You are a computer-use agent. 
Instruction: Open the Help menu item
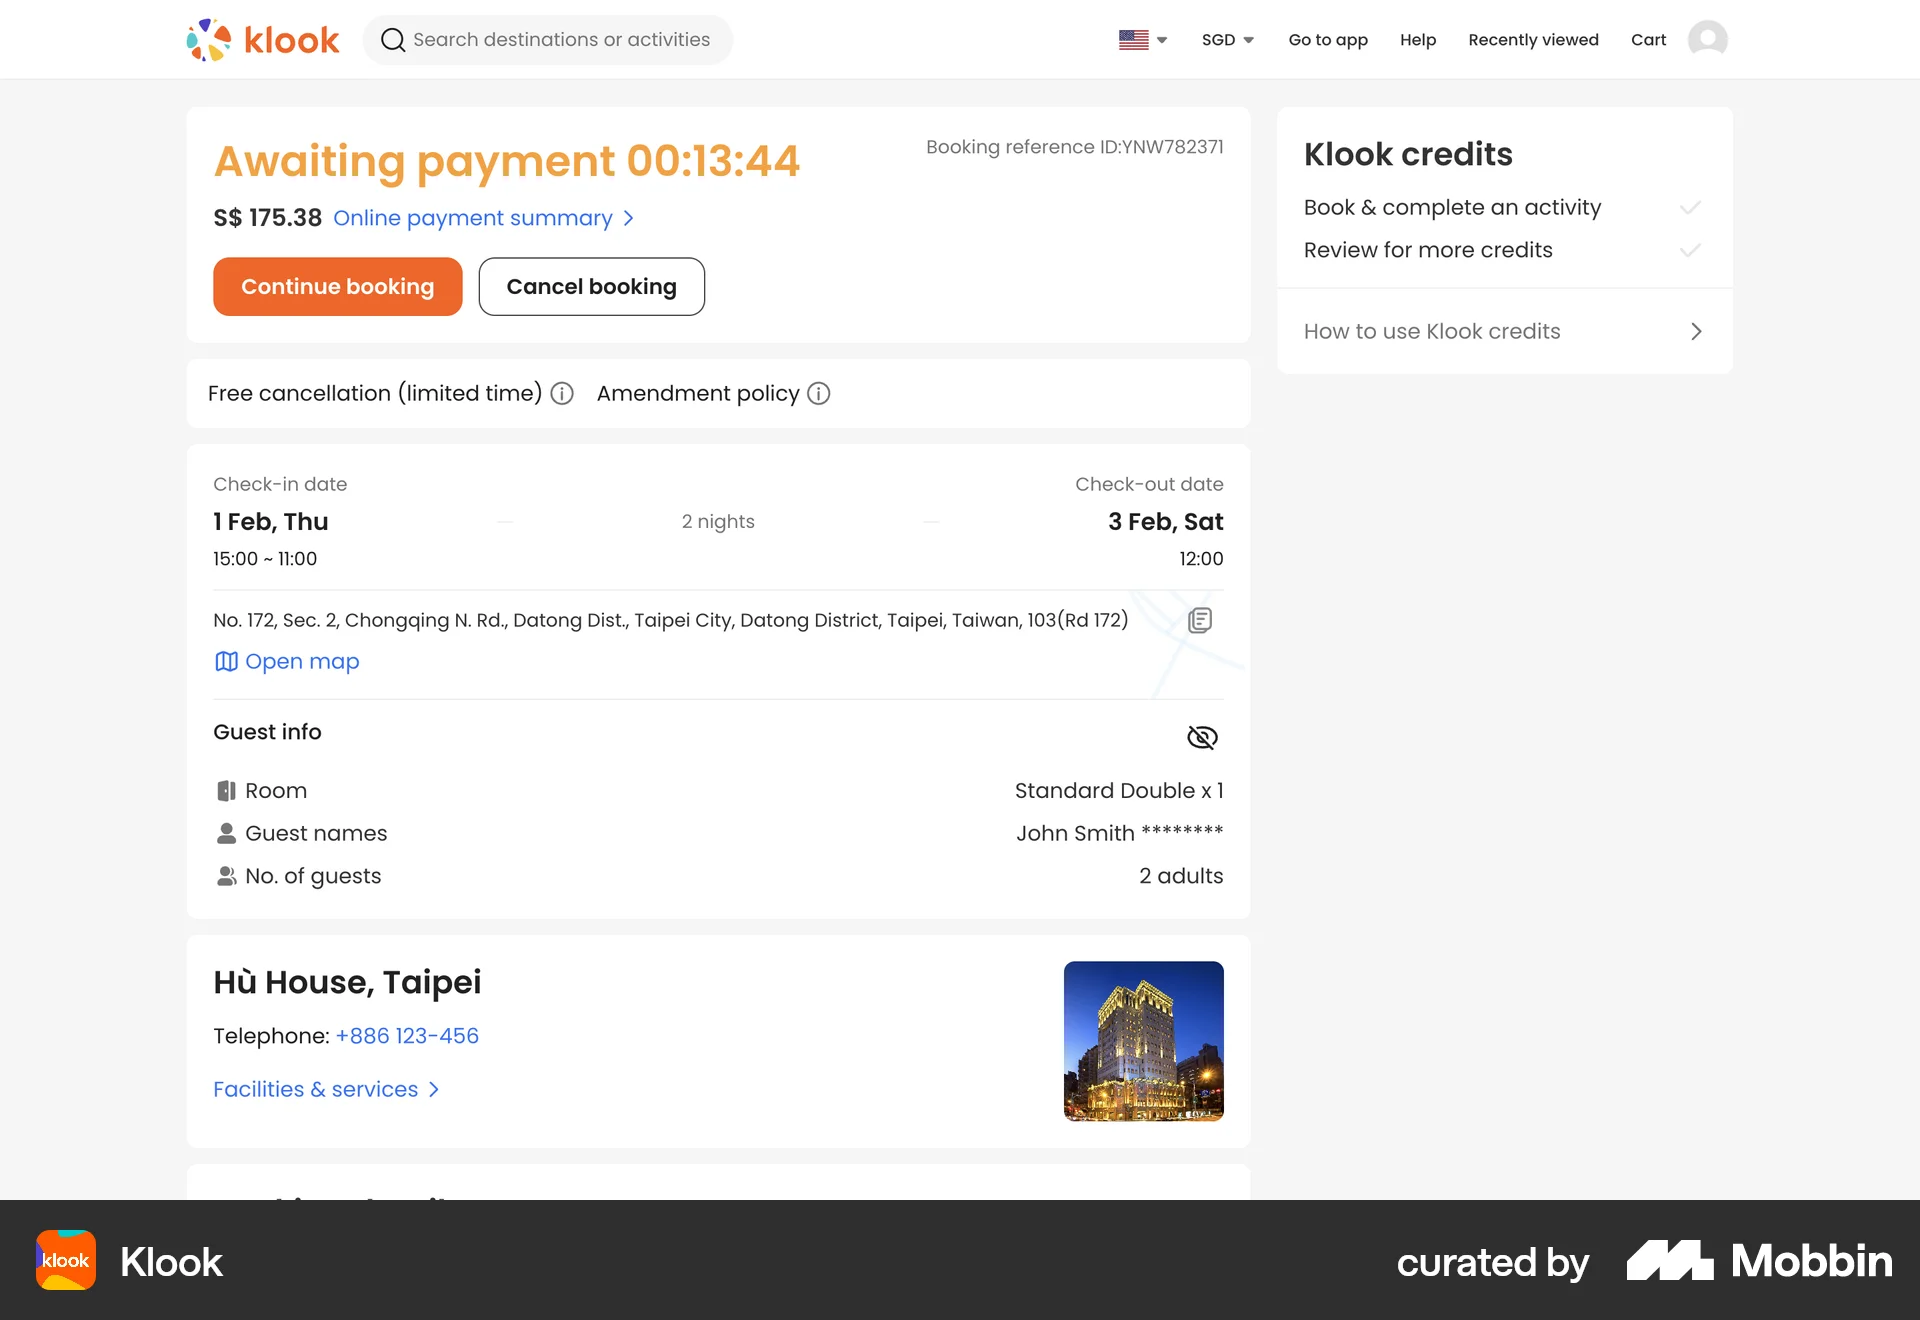pos(1418,40)
